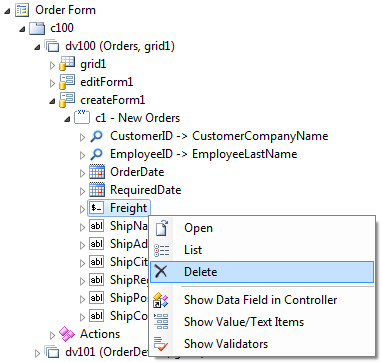Click the c100 container icon
This screenshot has width=382, height=362.
coord(37,28)
